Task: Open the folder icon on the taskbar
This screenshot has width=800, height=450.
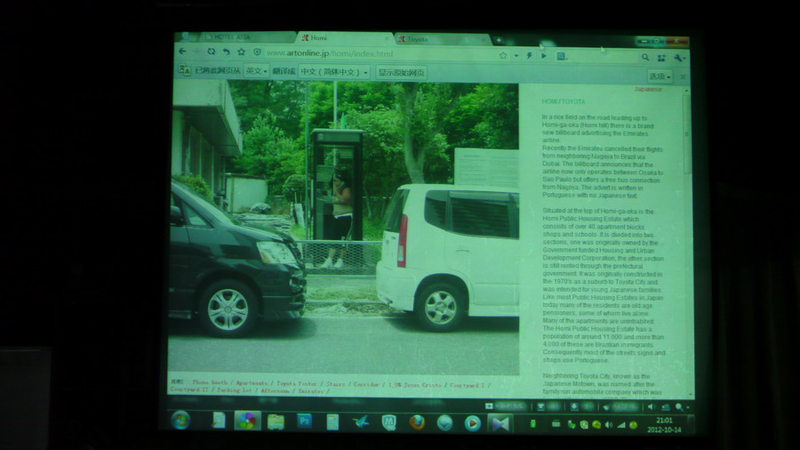Action: pos(276,421)
